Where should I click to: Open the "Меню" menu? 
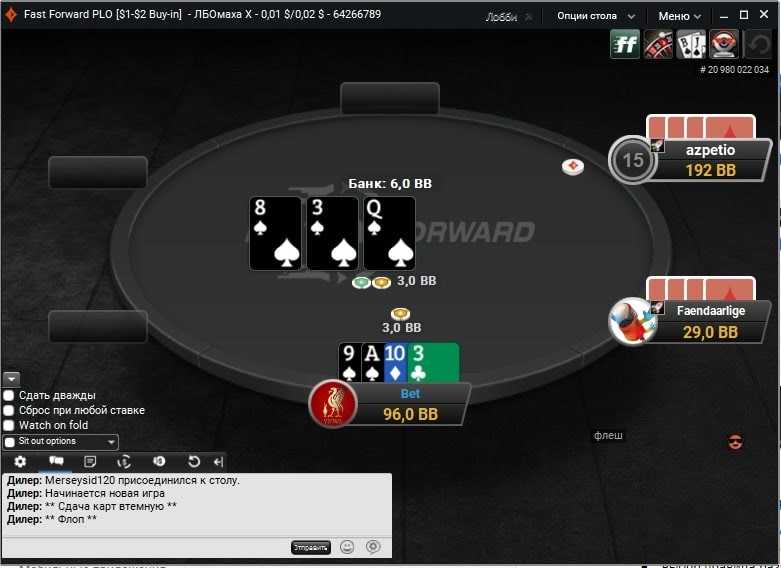679,16
